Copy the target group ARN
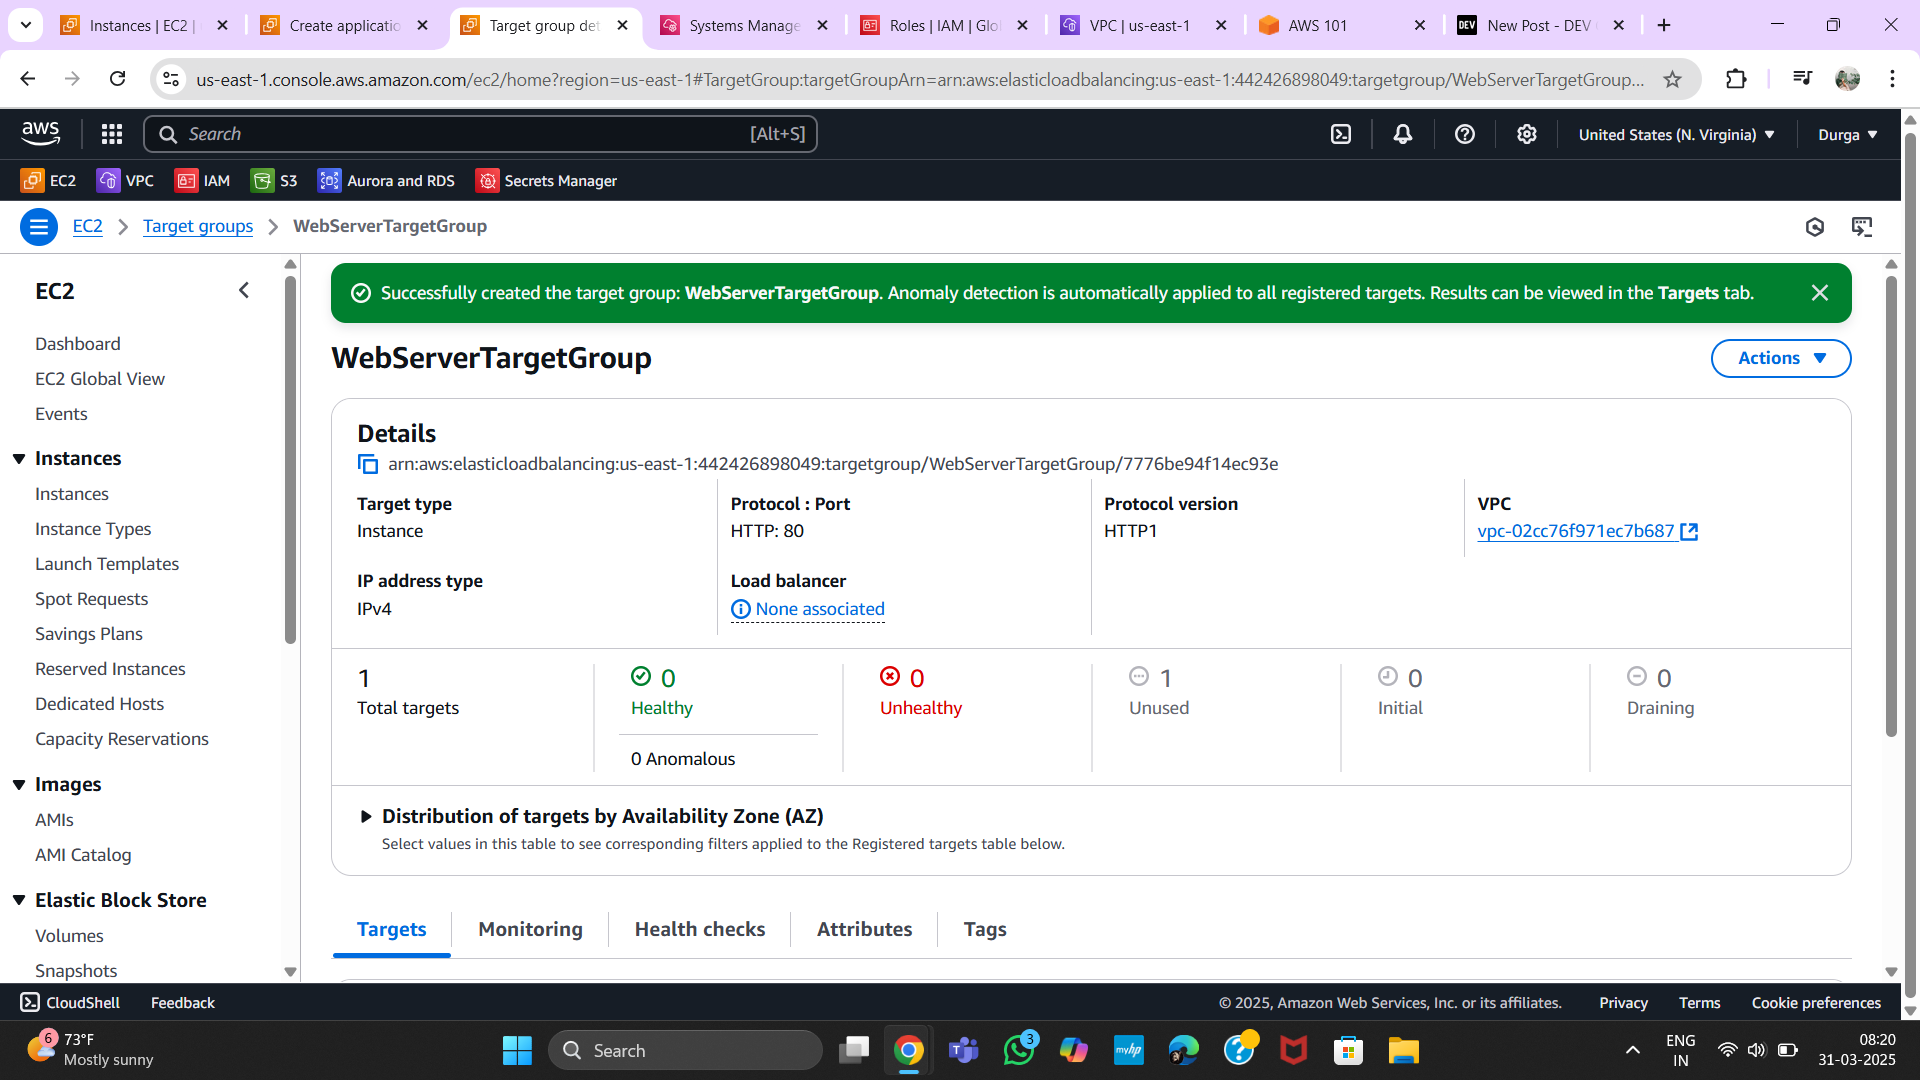This screenshot has height=1080, width=1920. pyautogui.click(x=368, y=464)
